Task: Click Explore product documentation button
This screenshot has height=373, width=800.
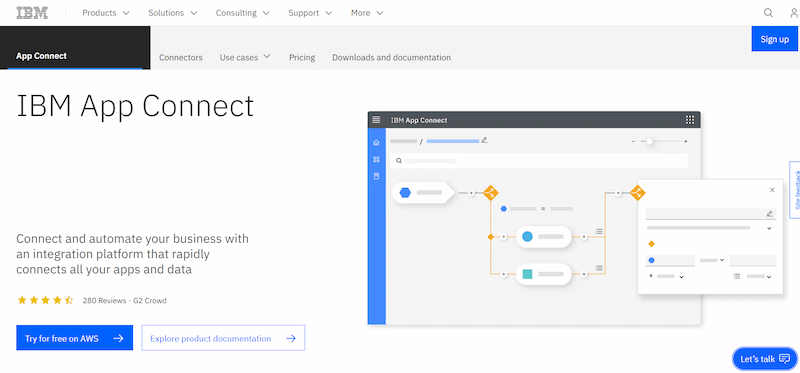Action: (223, 338)
